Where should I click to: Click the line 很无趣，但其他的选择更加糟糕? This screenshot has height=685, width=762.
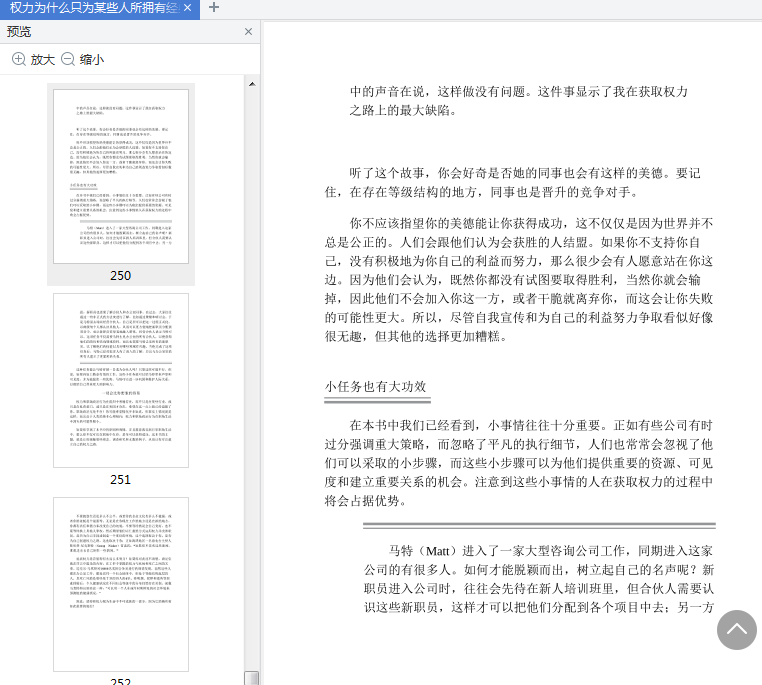pyautogui.click(x=416, y=336)
